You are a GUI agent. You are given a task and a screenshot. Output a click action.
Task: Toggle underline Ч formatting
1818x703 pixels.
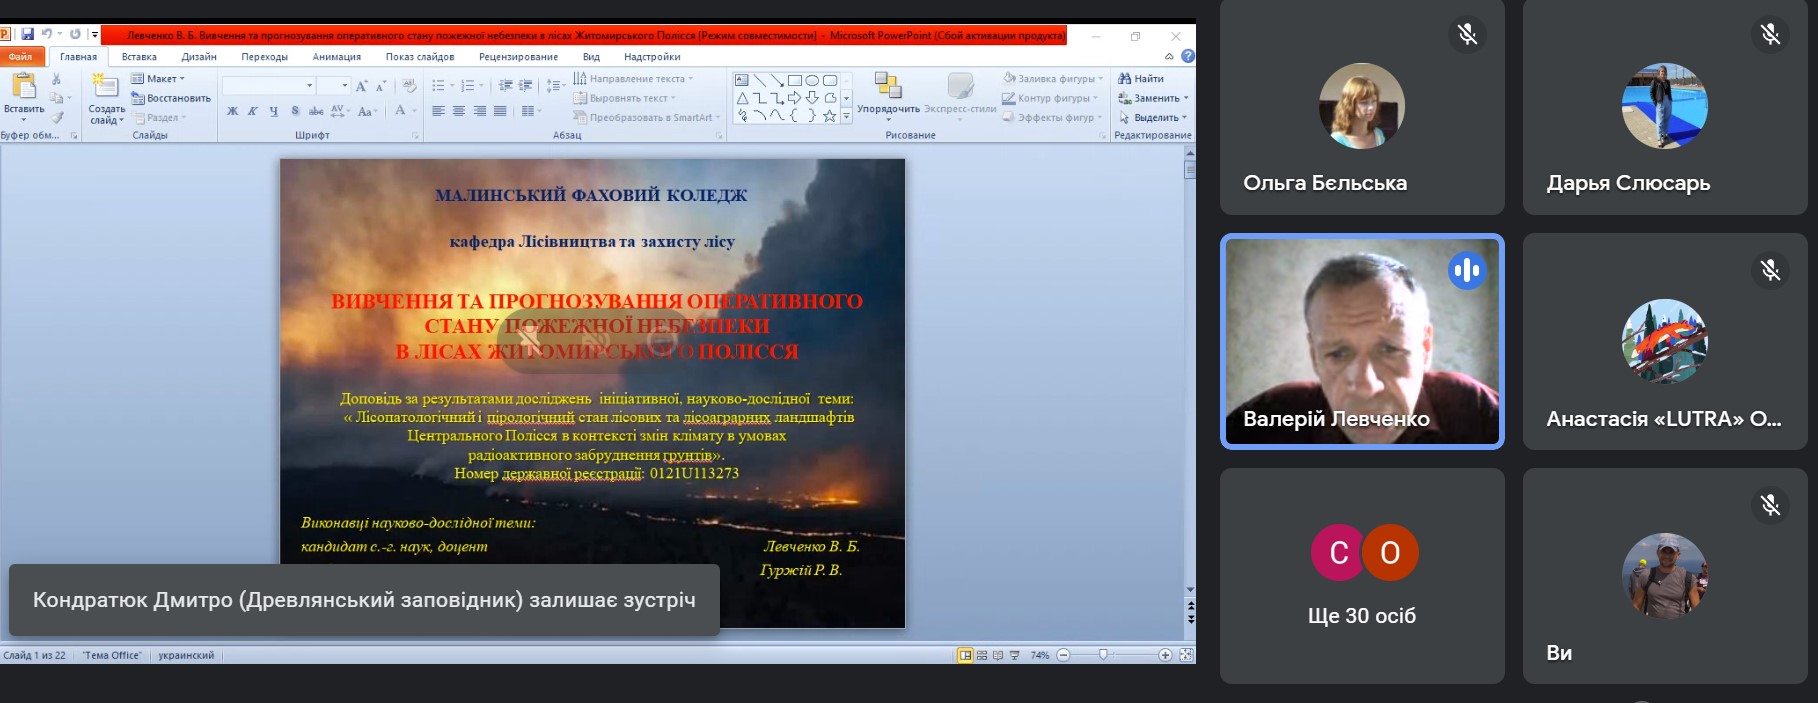click(x=273, y=111)
